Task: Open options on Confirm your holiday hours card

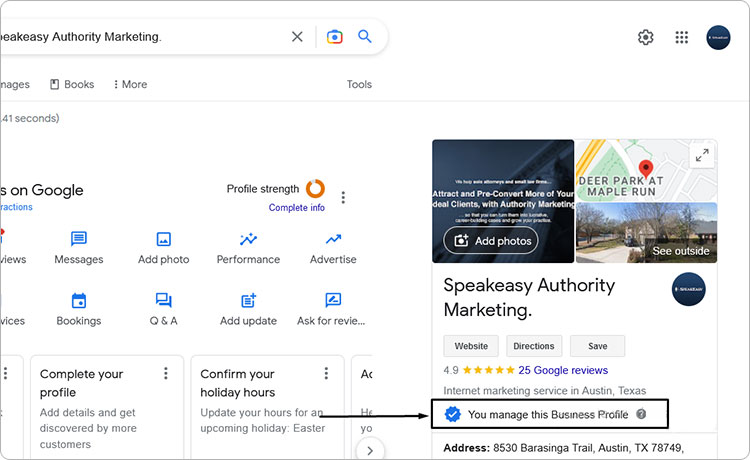Action: tap(326, 373)
